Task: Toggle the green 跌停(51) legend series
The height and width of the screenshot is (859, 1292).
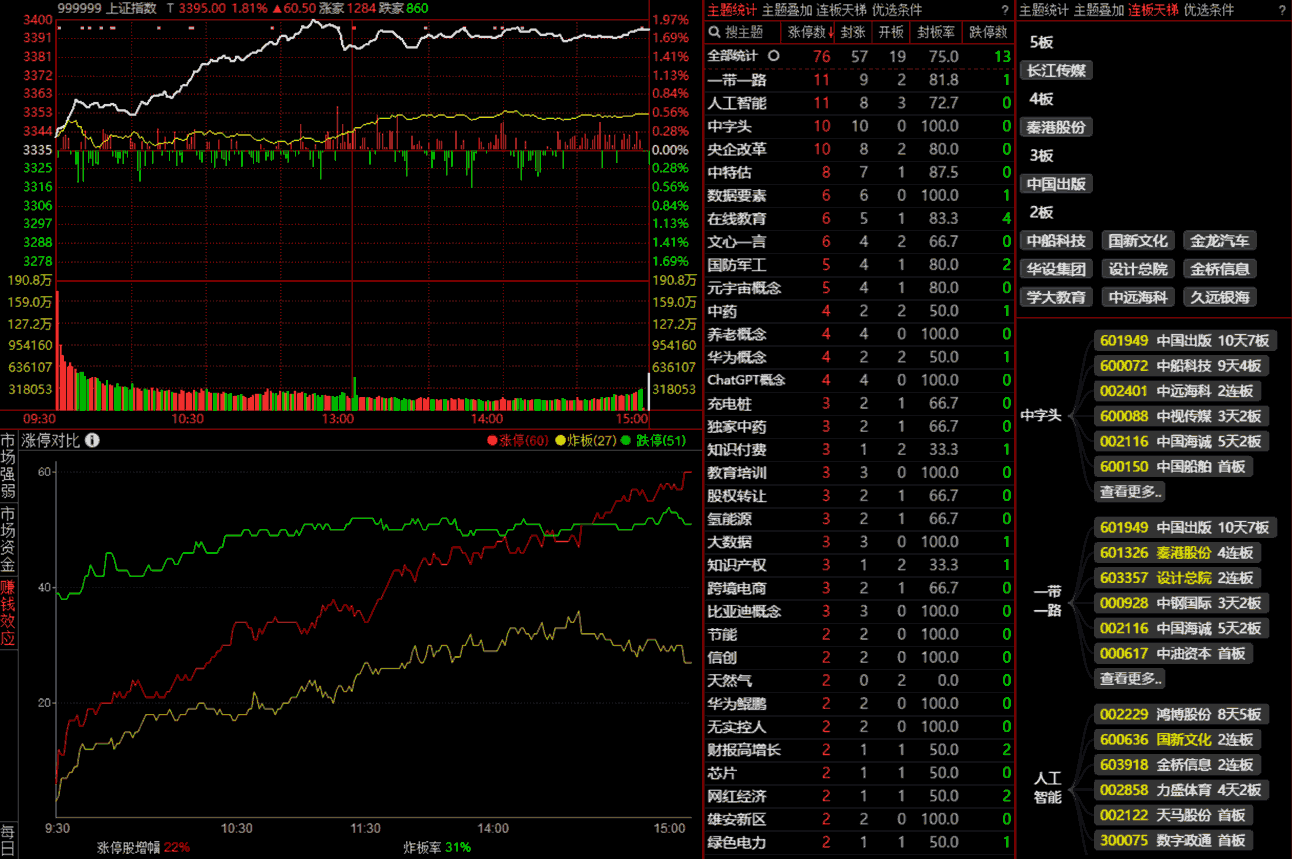Action: tap(654, 440)
